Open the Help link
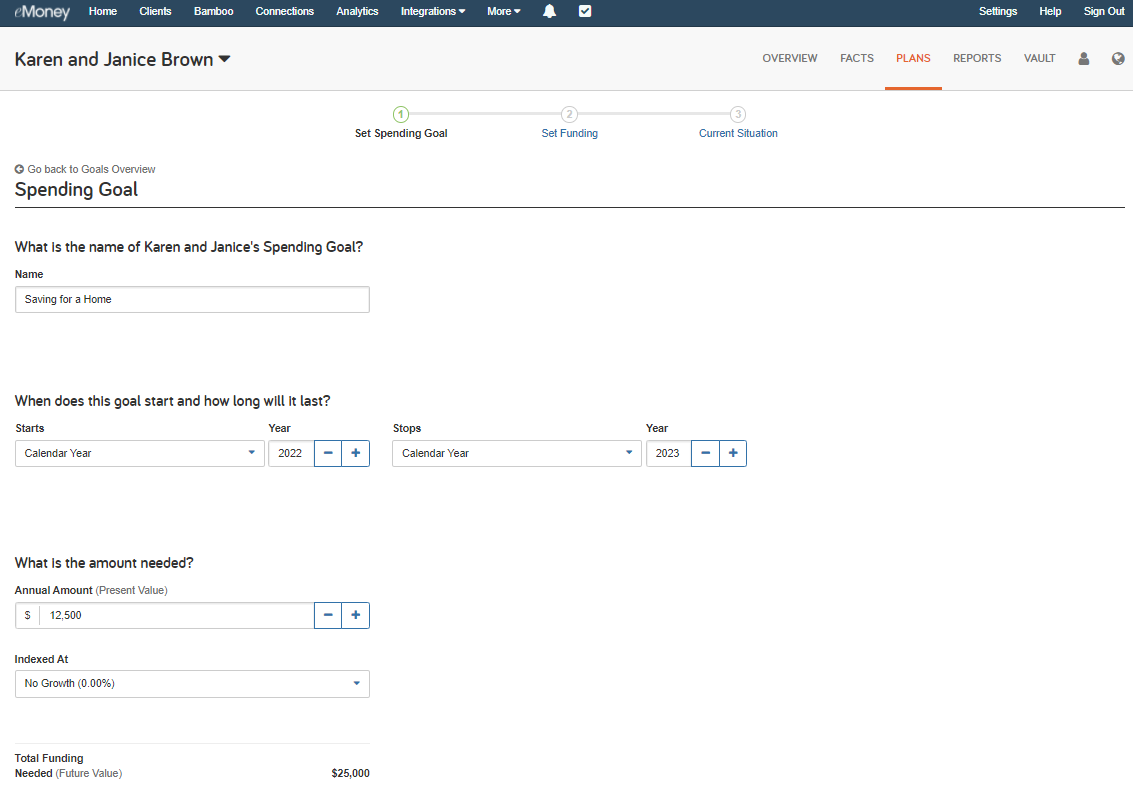Viewport: 1133px width, 796px height. point(1050,11)
